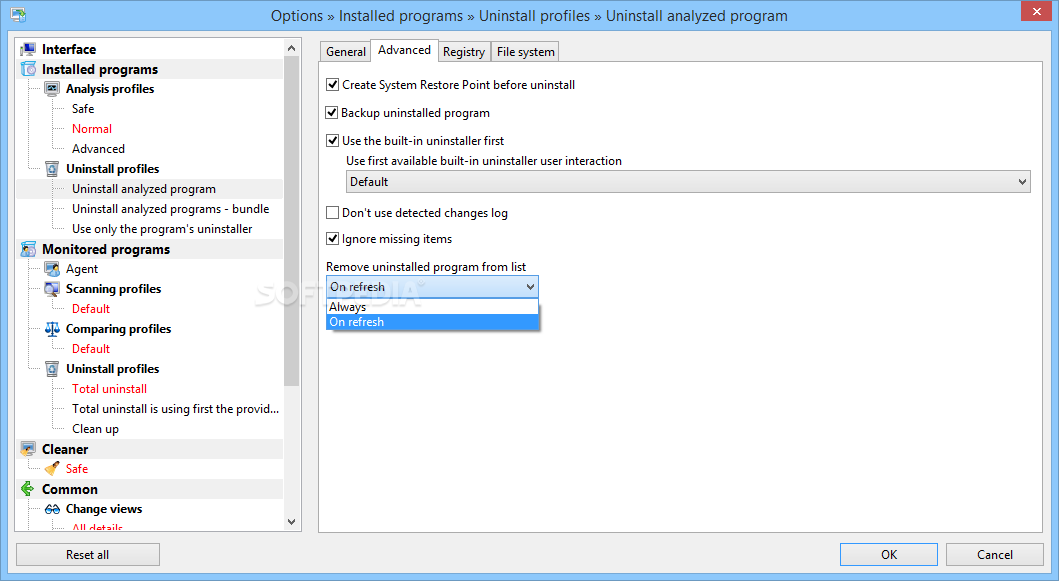Click the Scanning profiles magnifier icon
This screenshot has height=581, width=1059.
click(52, 289)
